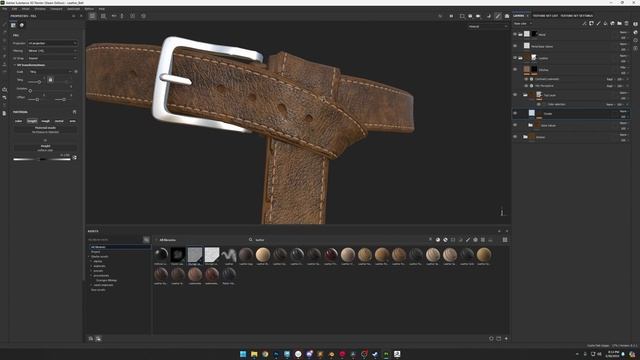This screenshot has width=640, height=360.
Task: Toggle the height channel button
Action: click(32, 121)
